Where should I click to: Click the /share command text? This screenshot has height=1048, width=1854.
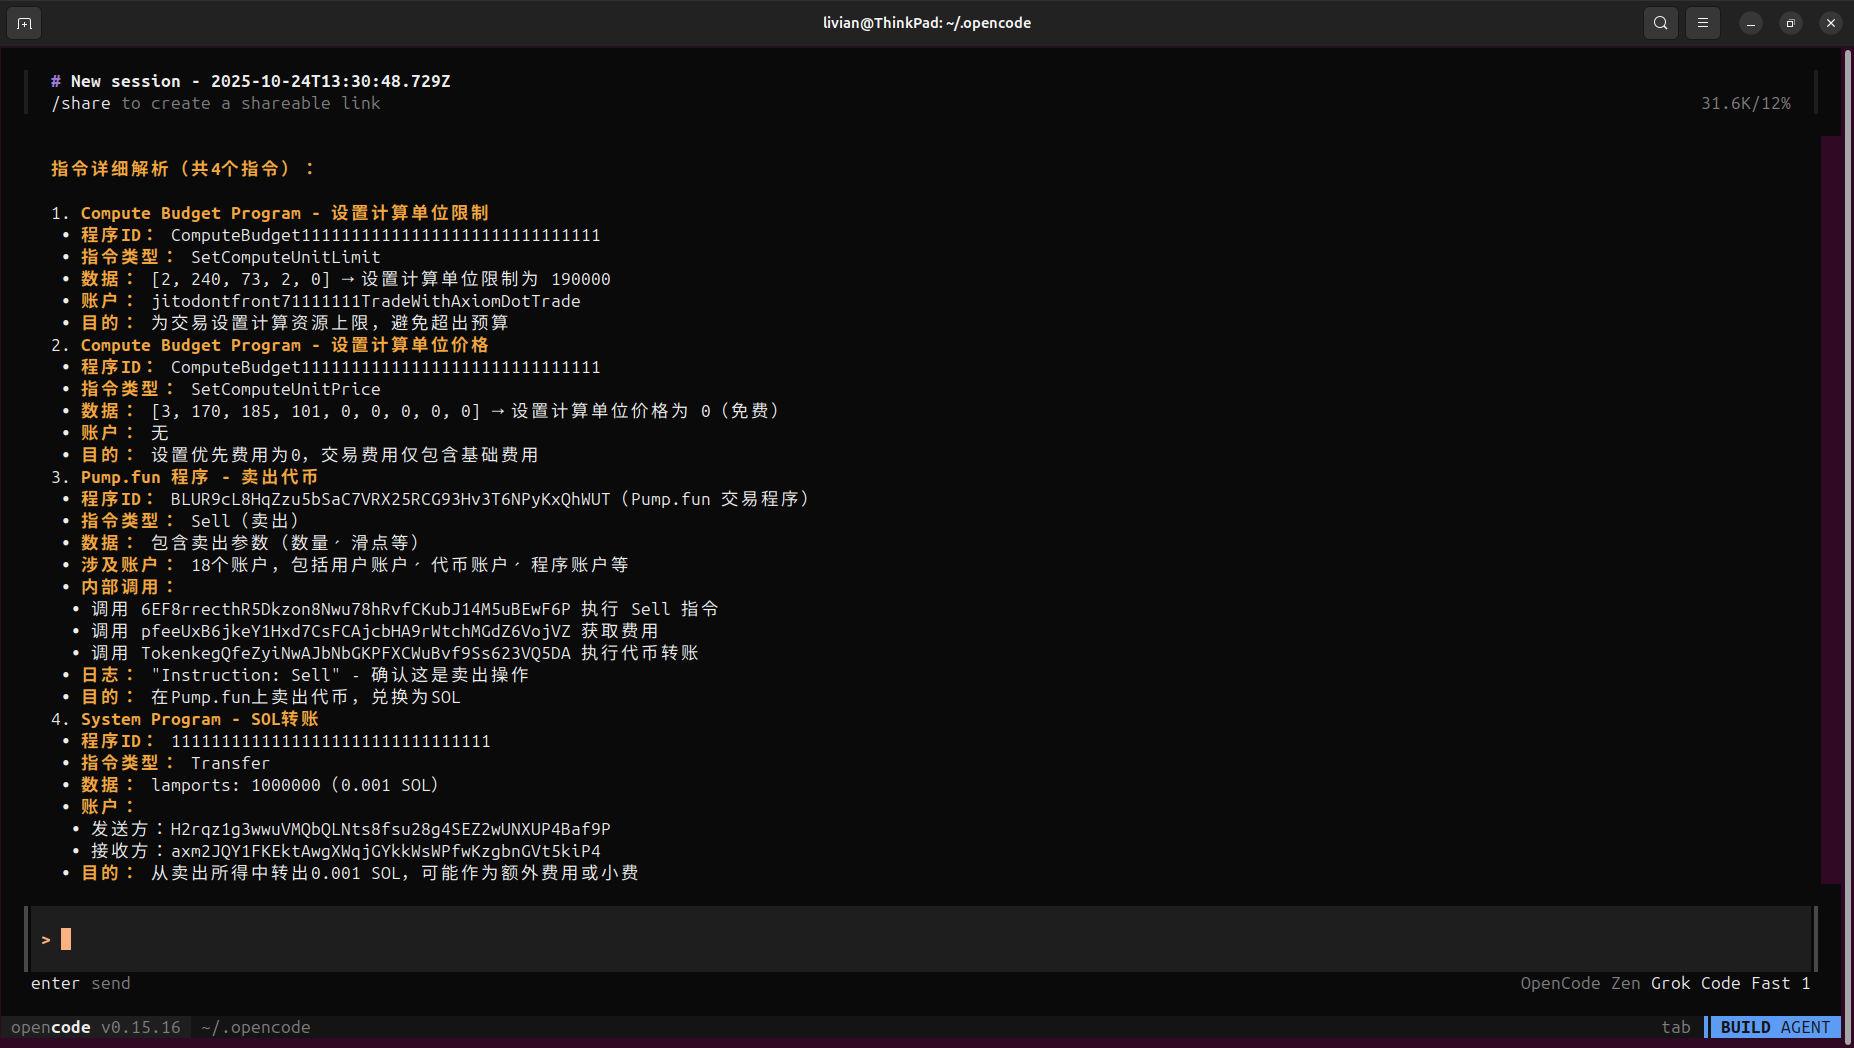tap(81, 103)
